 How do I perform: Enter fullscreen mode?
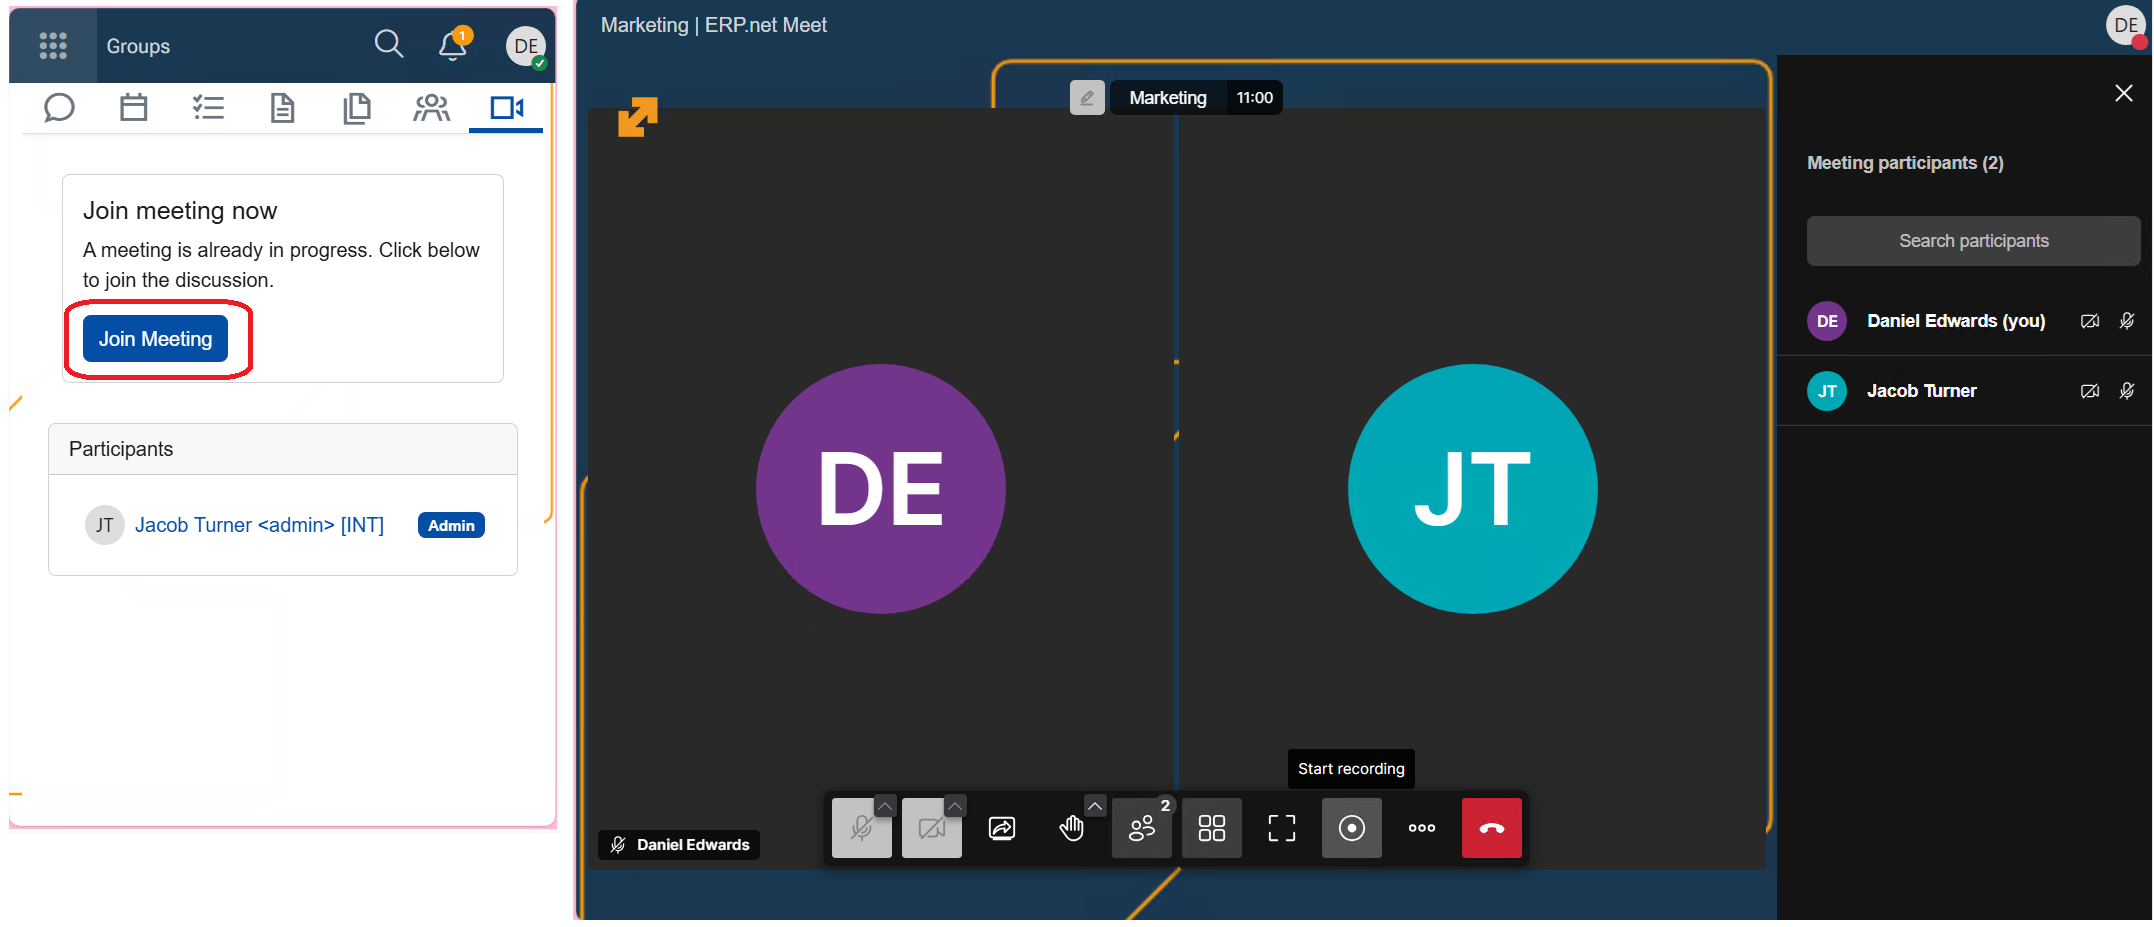click(1281, 828)
